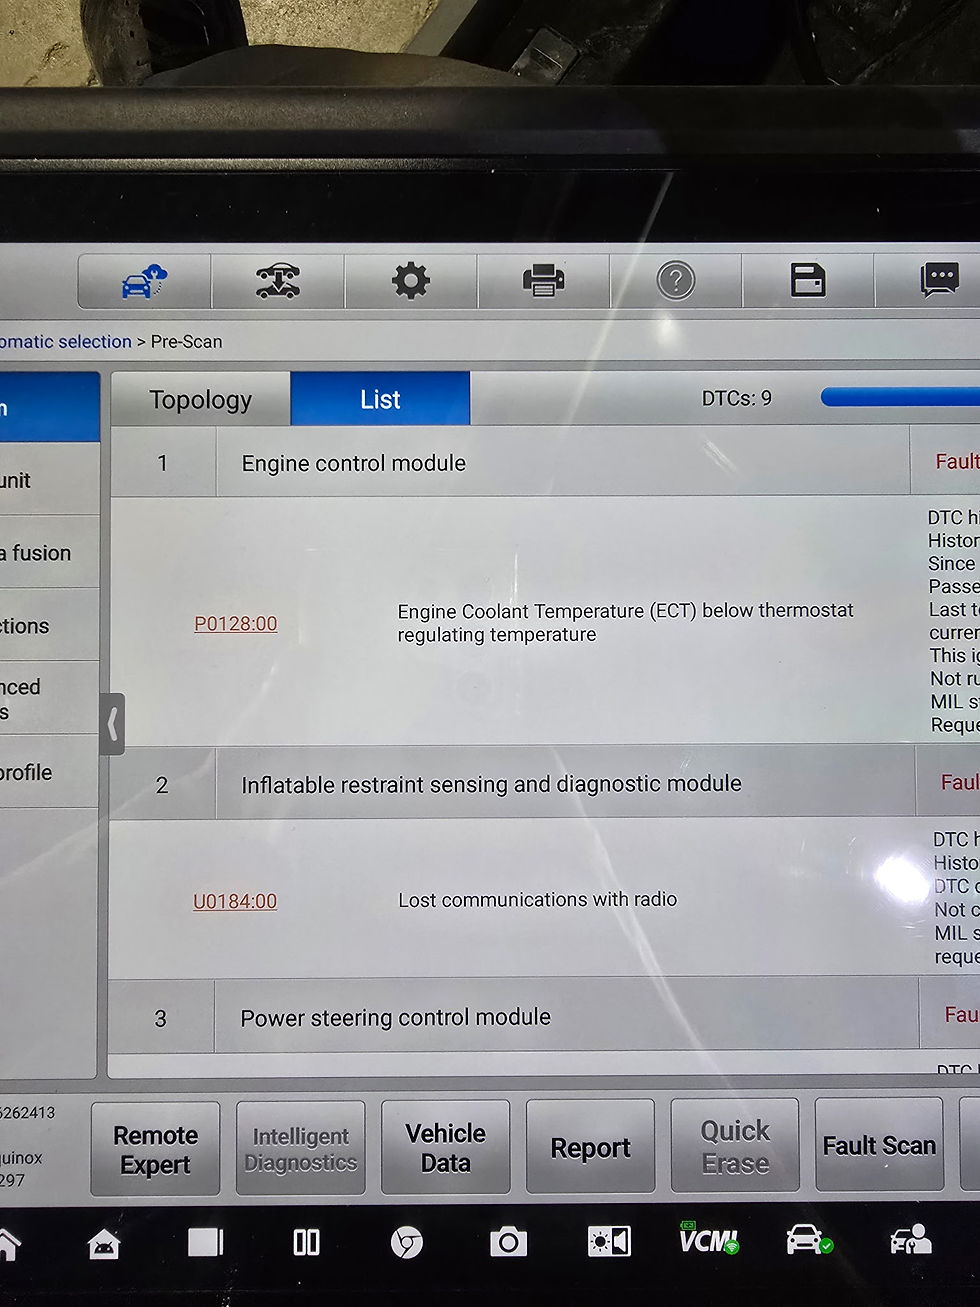Click the row number 2 cell
The image size is (980, 1307).
pos(162,785)
